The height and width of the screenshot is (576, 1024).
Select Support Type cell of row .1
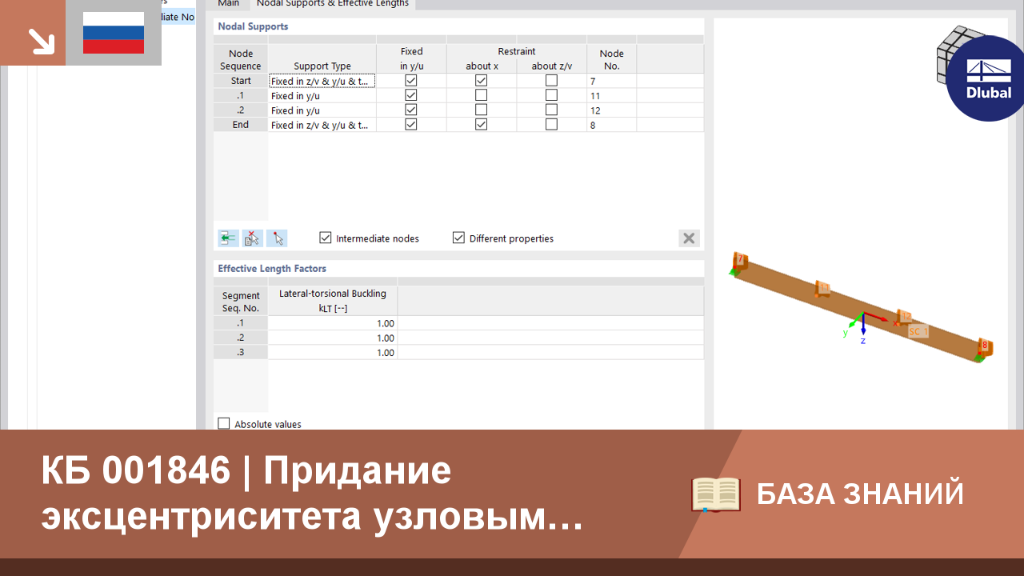point(322,95)
